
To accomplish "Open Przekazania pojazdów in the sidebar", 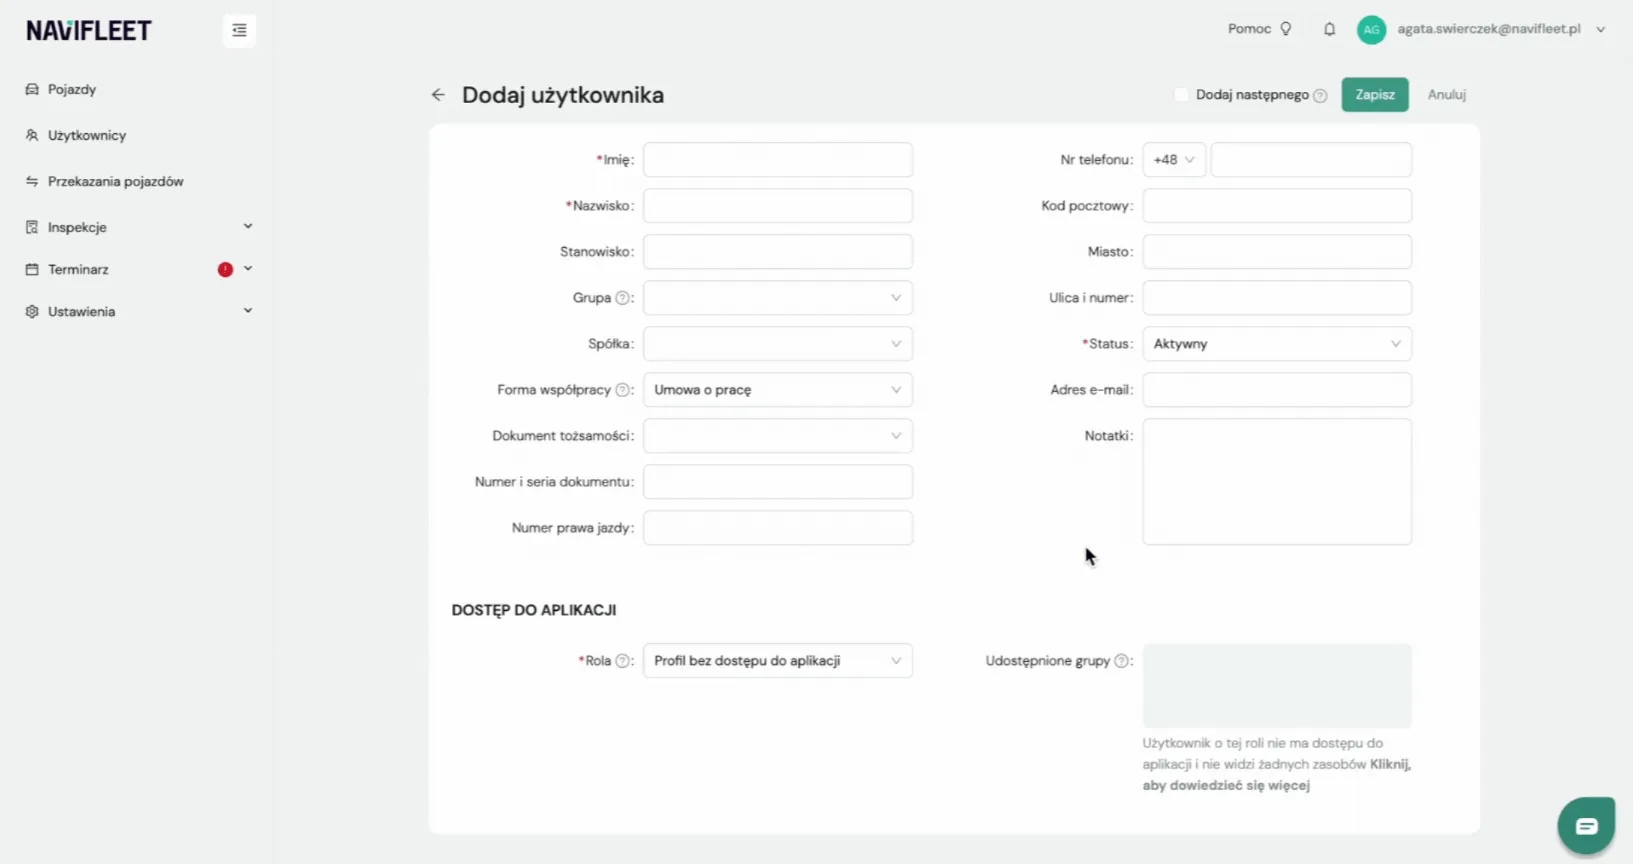I will [x=116, y=181].
